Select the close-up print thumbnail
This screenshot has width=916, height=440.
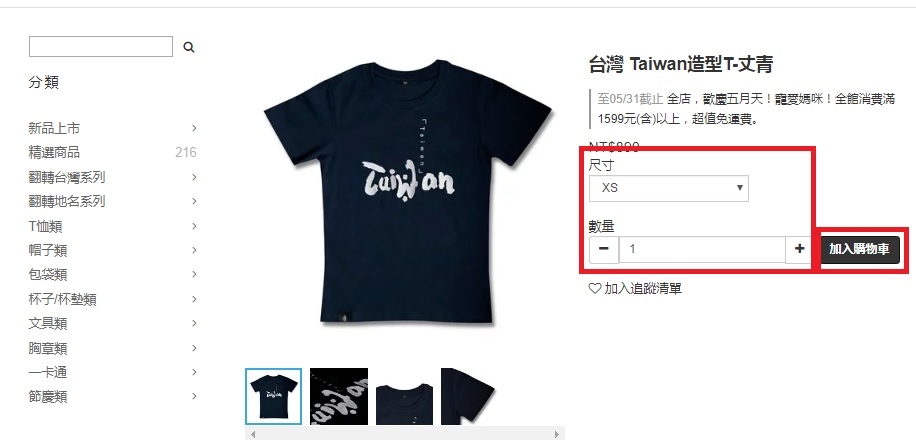(x=339, y=396)
